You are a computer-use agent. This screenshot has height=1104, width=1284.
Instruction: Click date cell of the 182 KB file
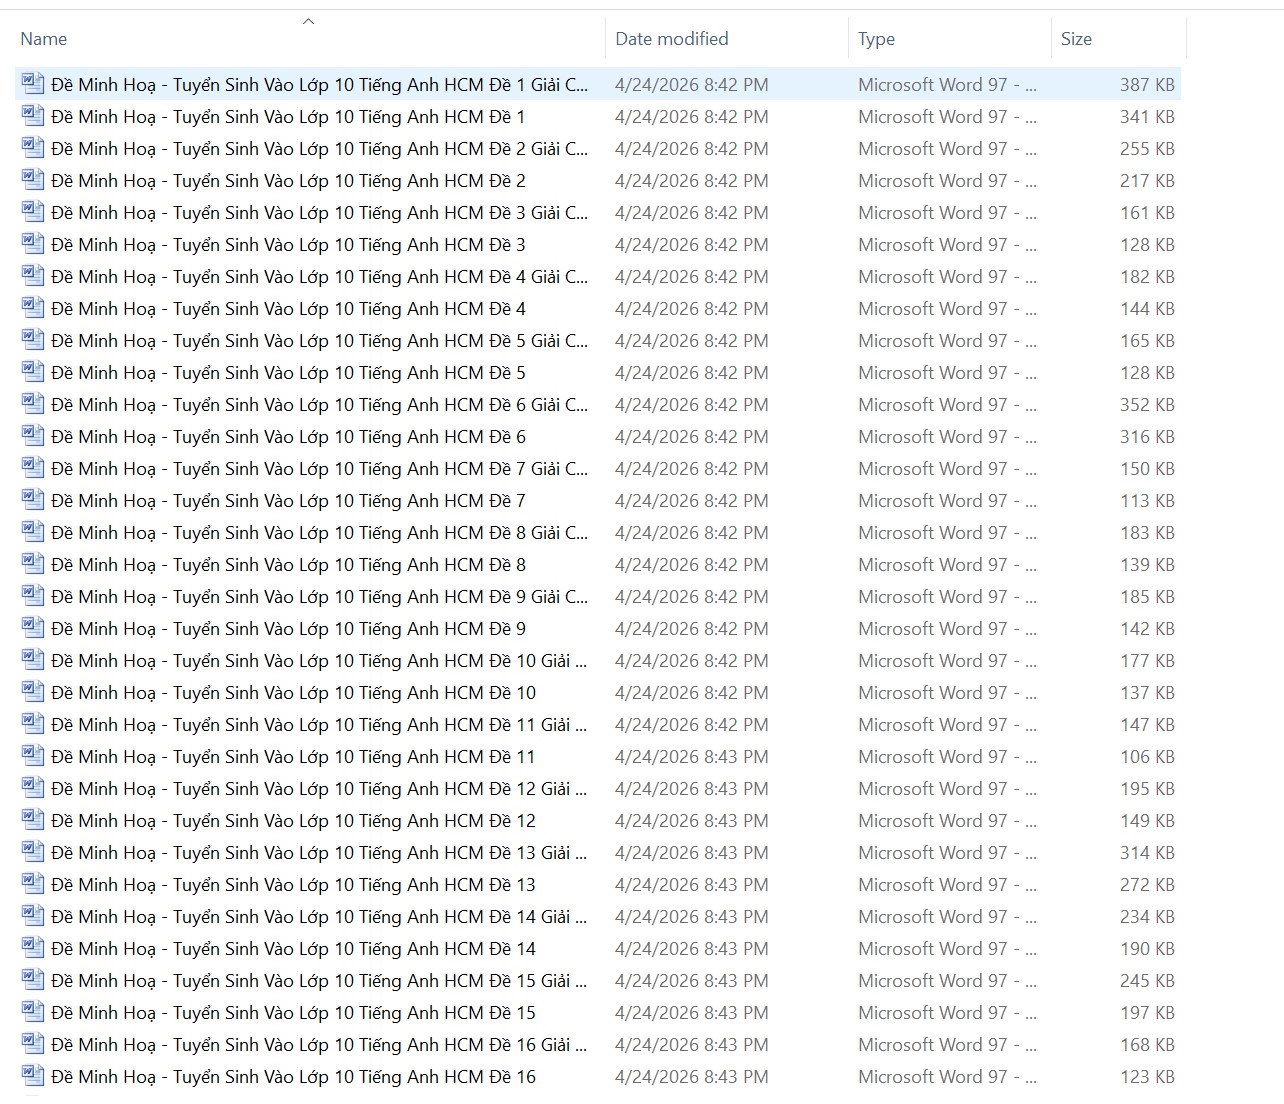[x=692, y=277]
